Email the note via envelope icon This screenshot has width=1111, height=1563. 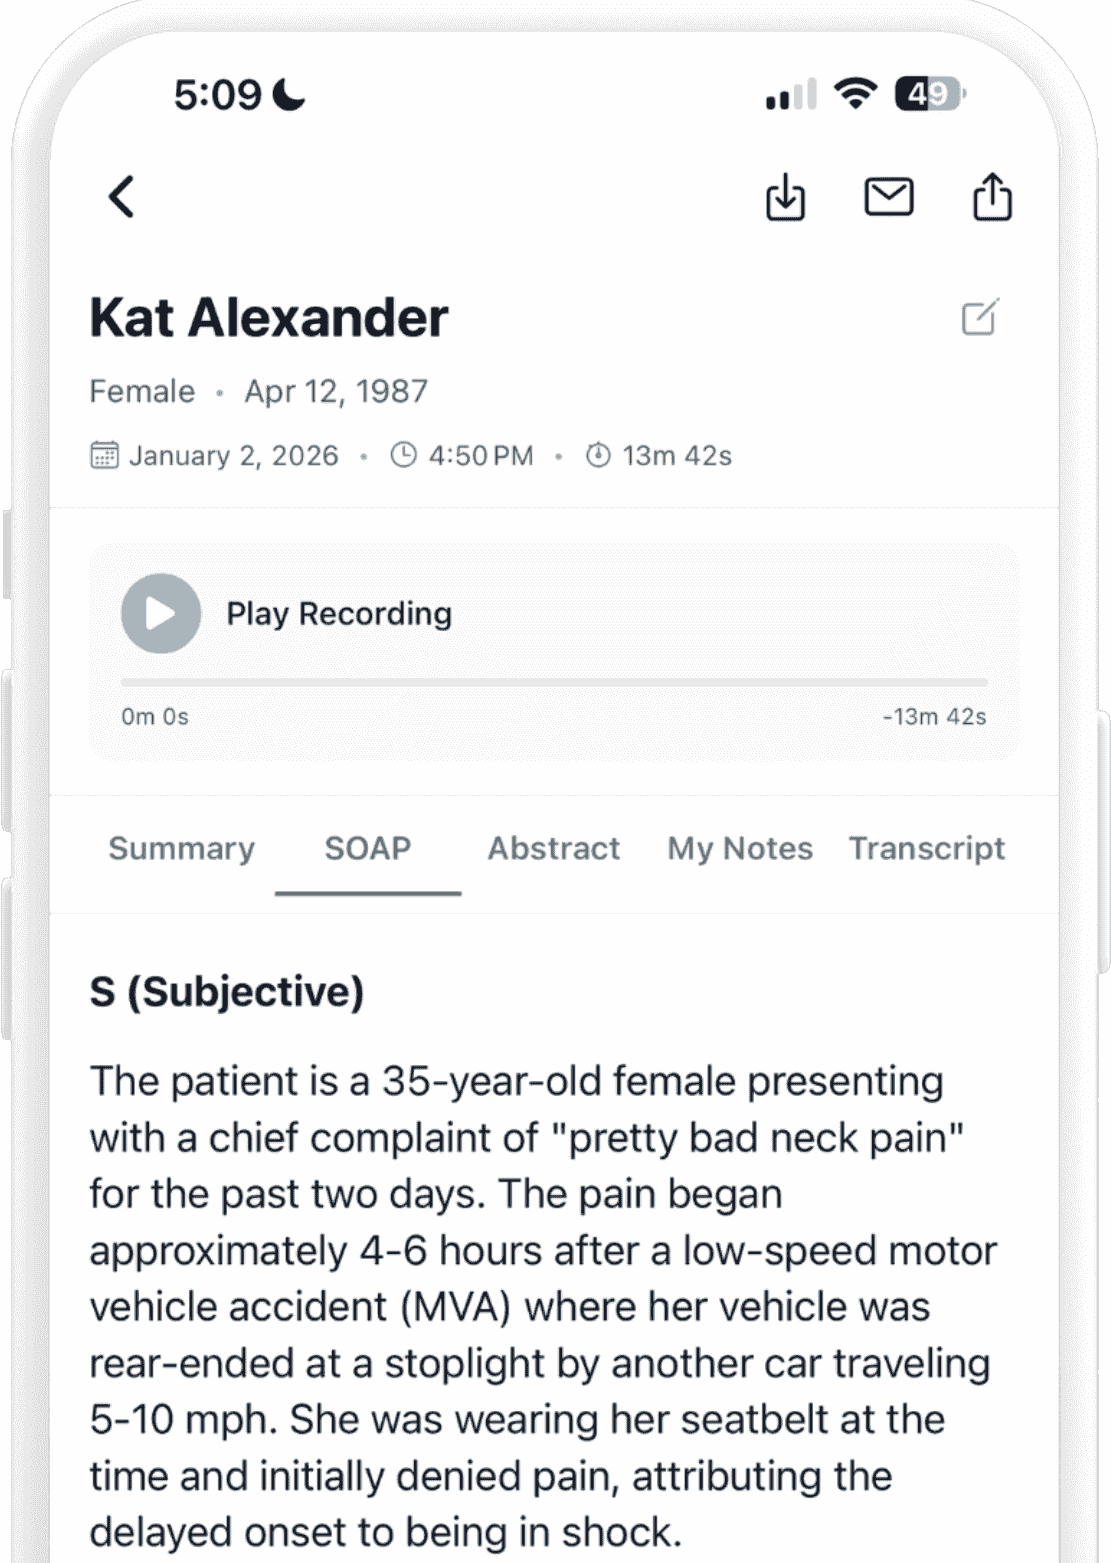point(888,197)
